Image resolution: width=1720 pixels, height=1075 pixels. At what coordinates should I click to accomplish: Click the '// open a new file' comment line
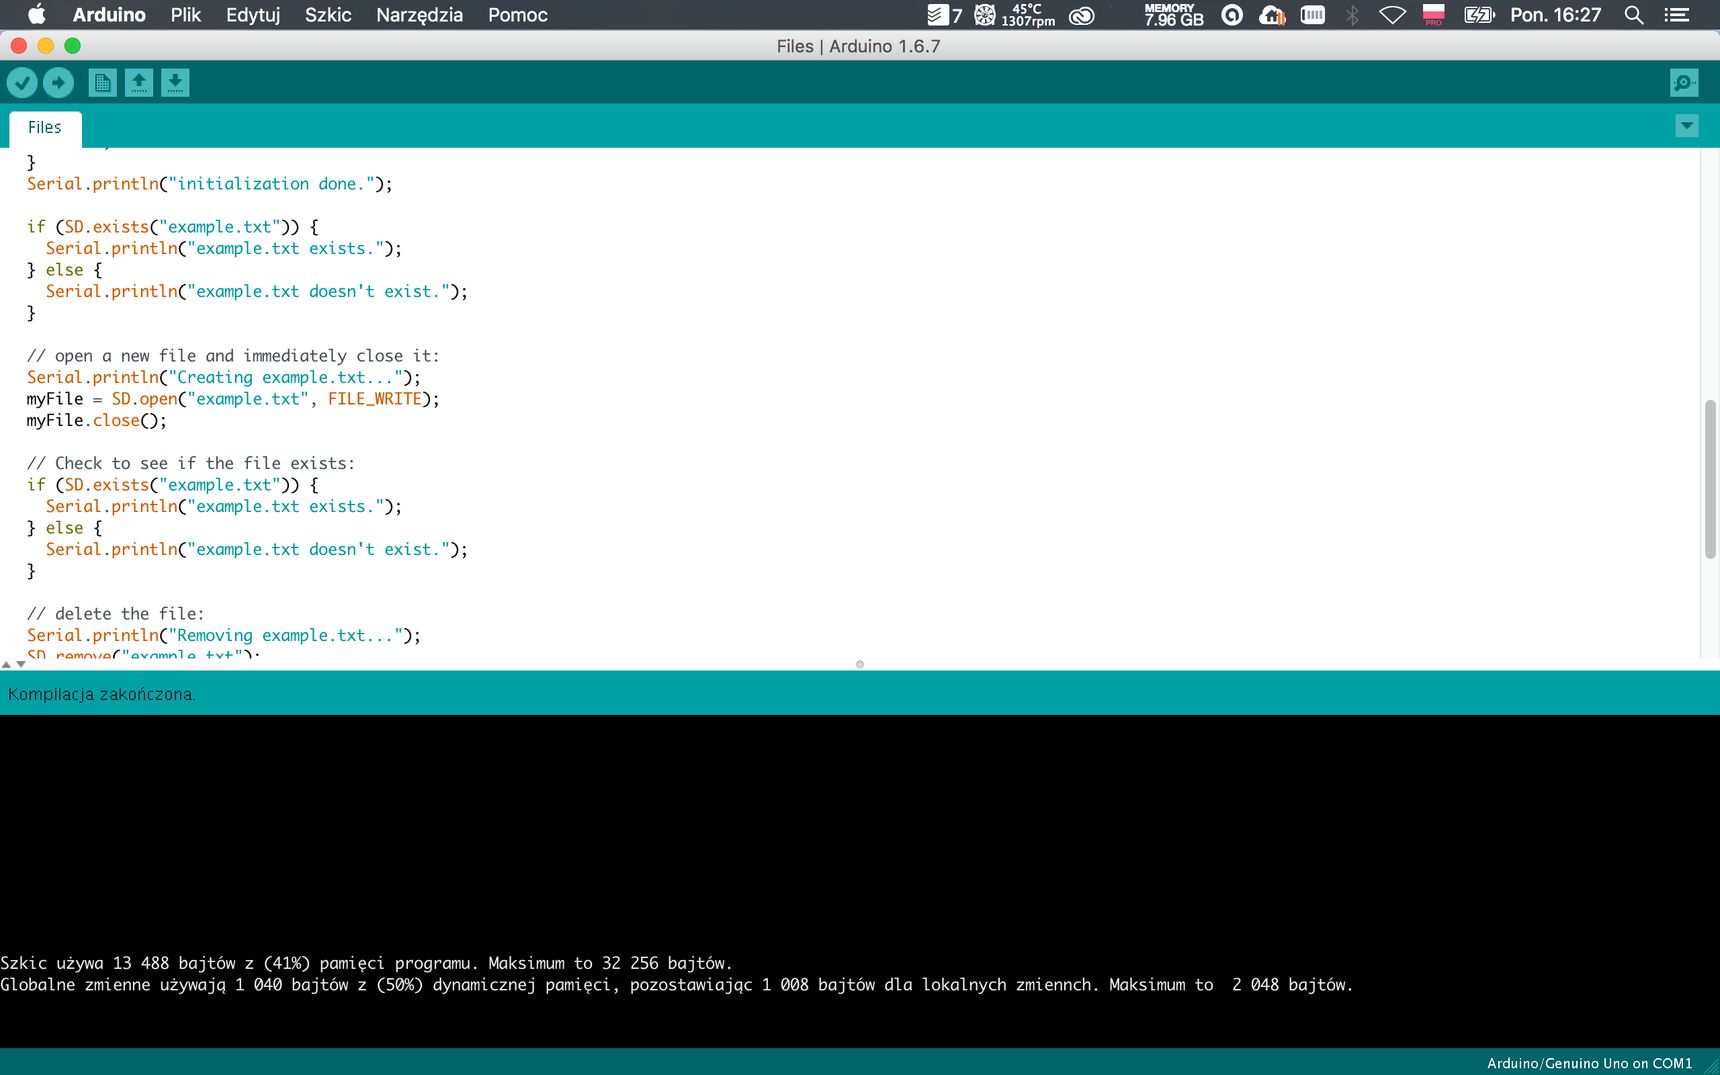tap(233, 356)
